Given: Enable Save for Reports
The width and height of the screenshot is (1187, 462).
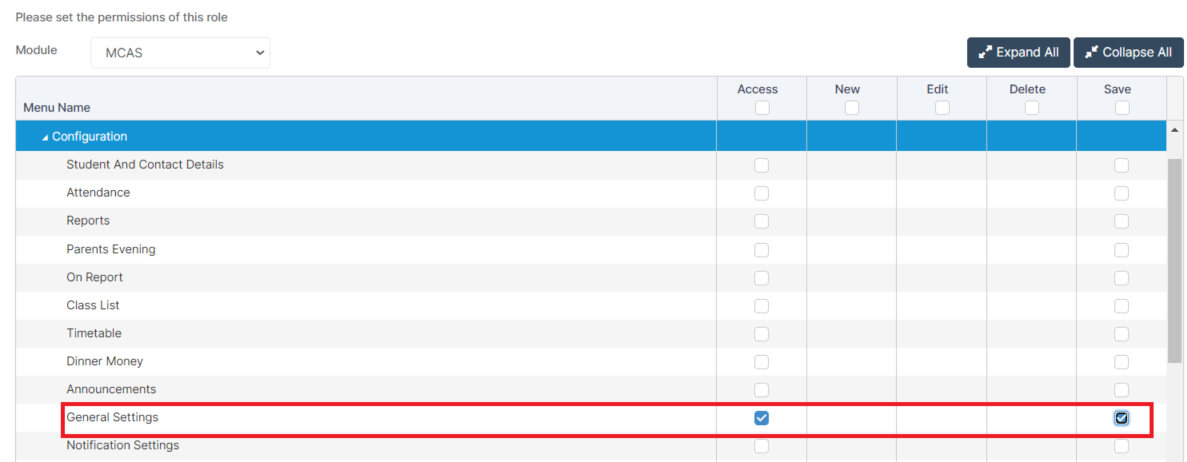Looking at the screenshot, I should pos(1122,221).
